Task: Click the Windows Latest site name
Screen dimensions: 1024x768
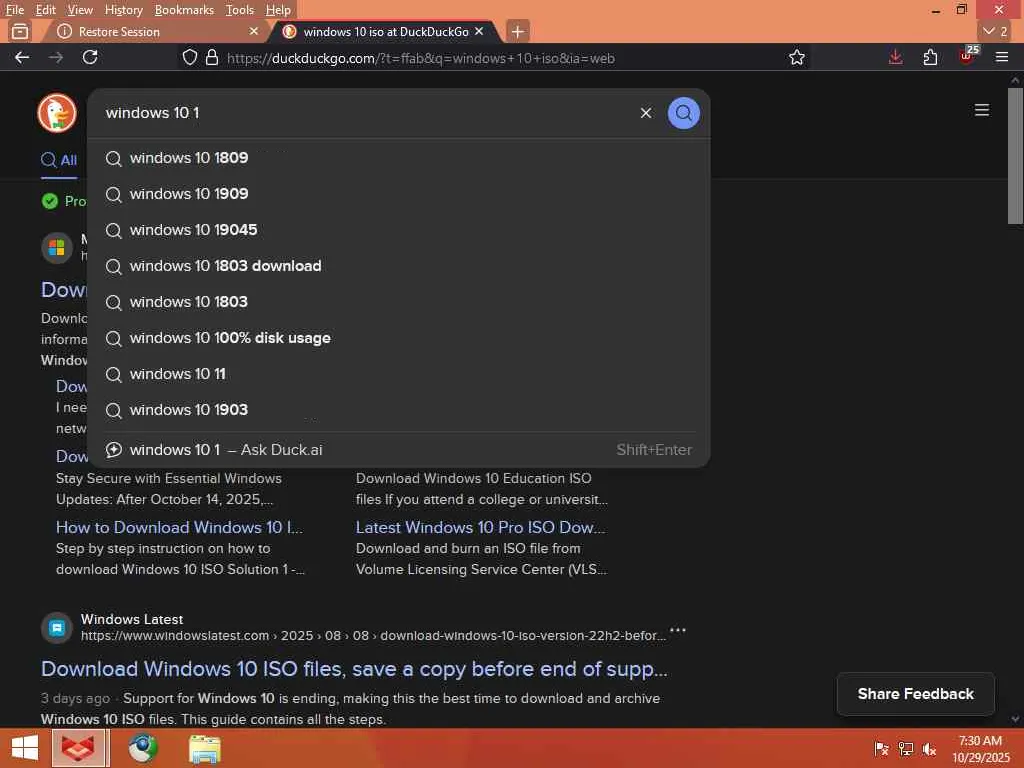Action: pyautogui.click(x=132, y=619)
